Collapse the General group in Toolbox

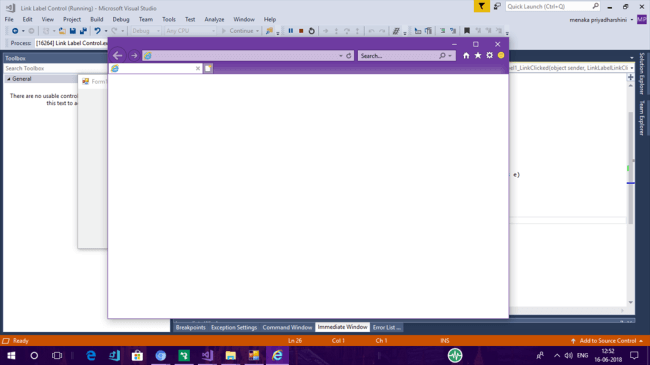tap(9, 79)
